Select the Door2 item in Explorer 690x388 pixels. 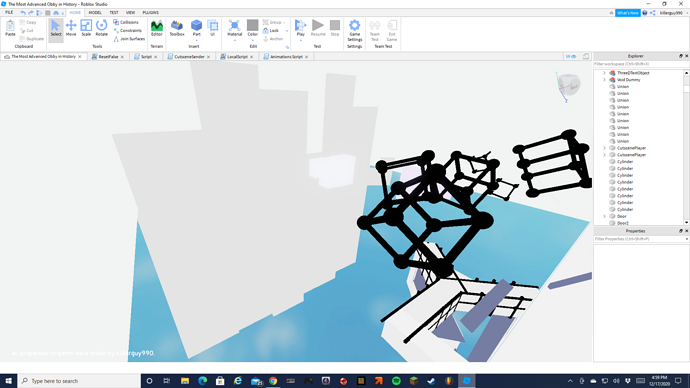[623, 223]
